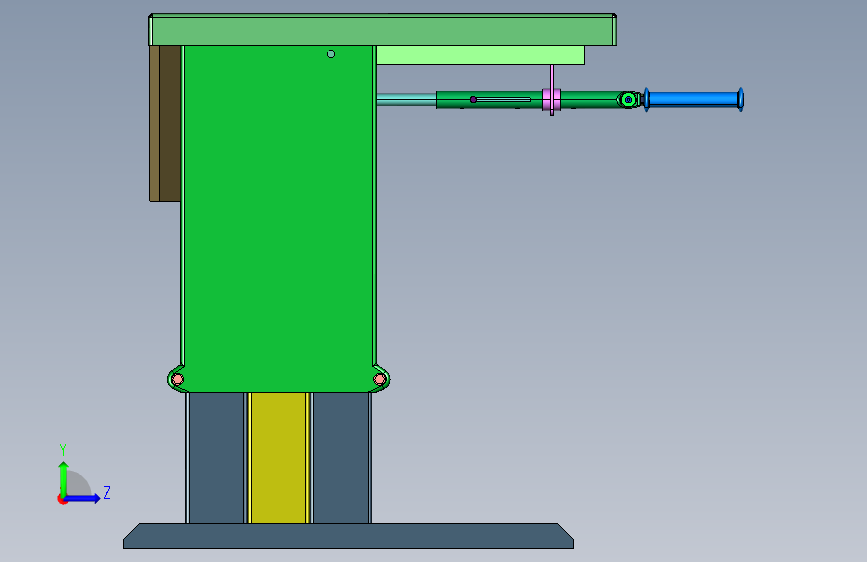Select the left slate-blue column
This screenshot has width=867, height=562.
click(216, 458)
